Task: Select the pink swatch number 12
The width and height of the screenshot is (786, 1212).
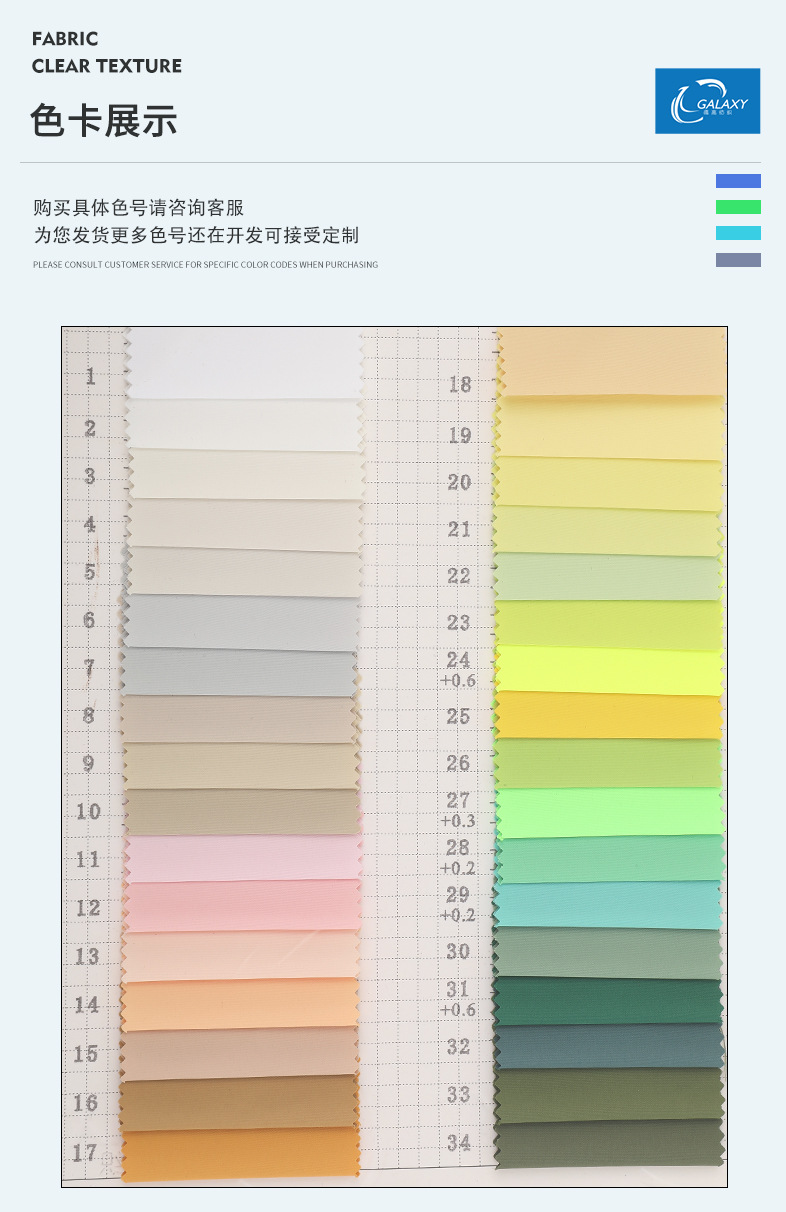Action: [x=243, y=907]
